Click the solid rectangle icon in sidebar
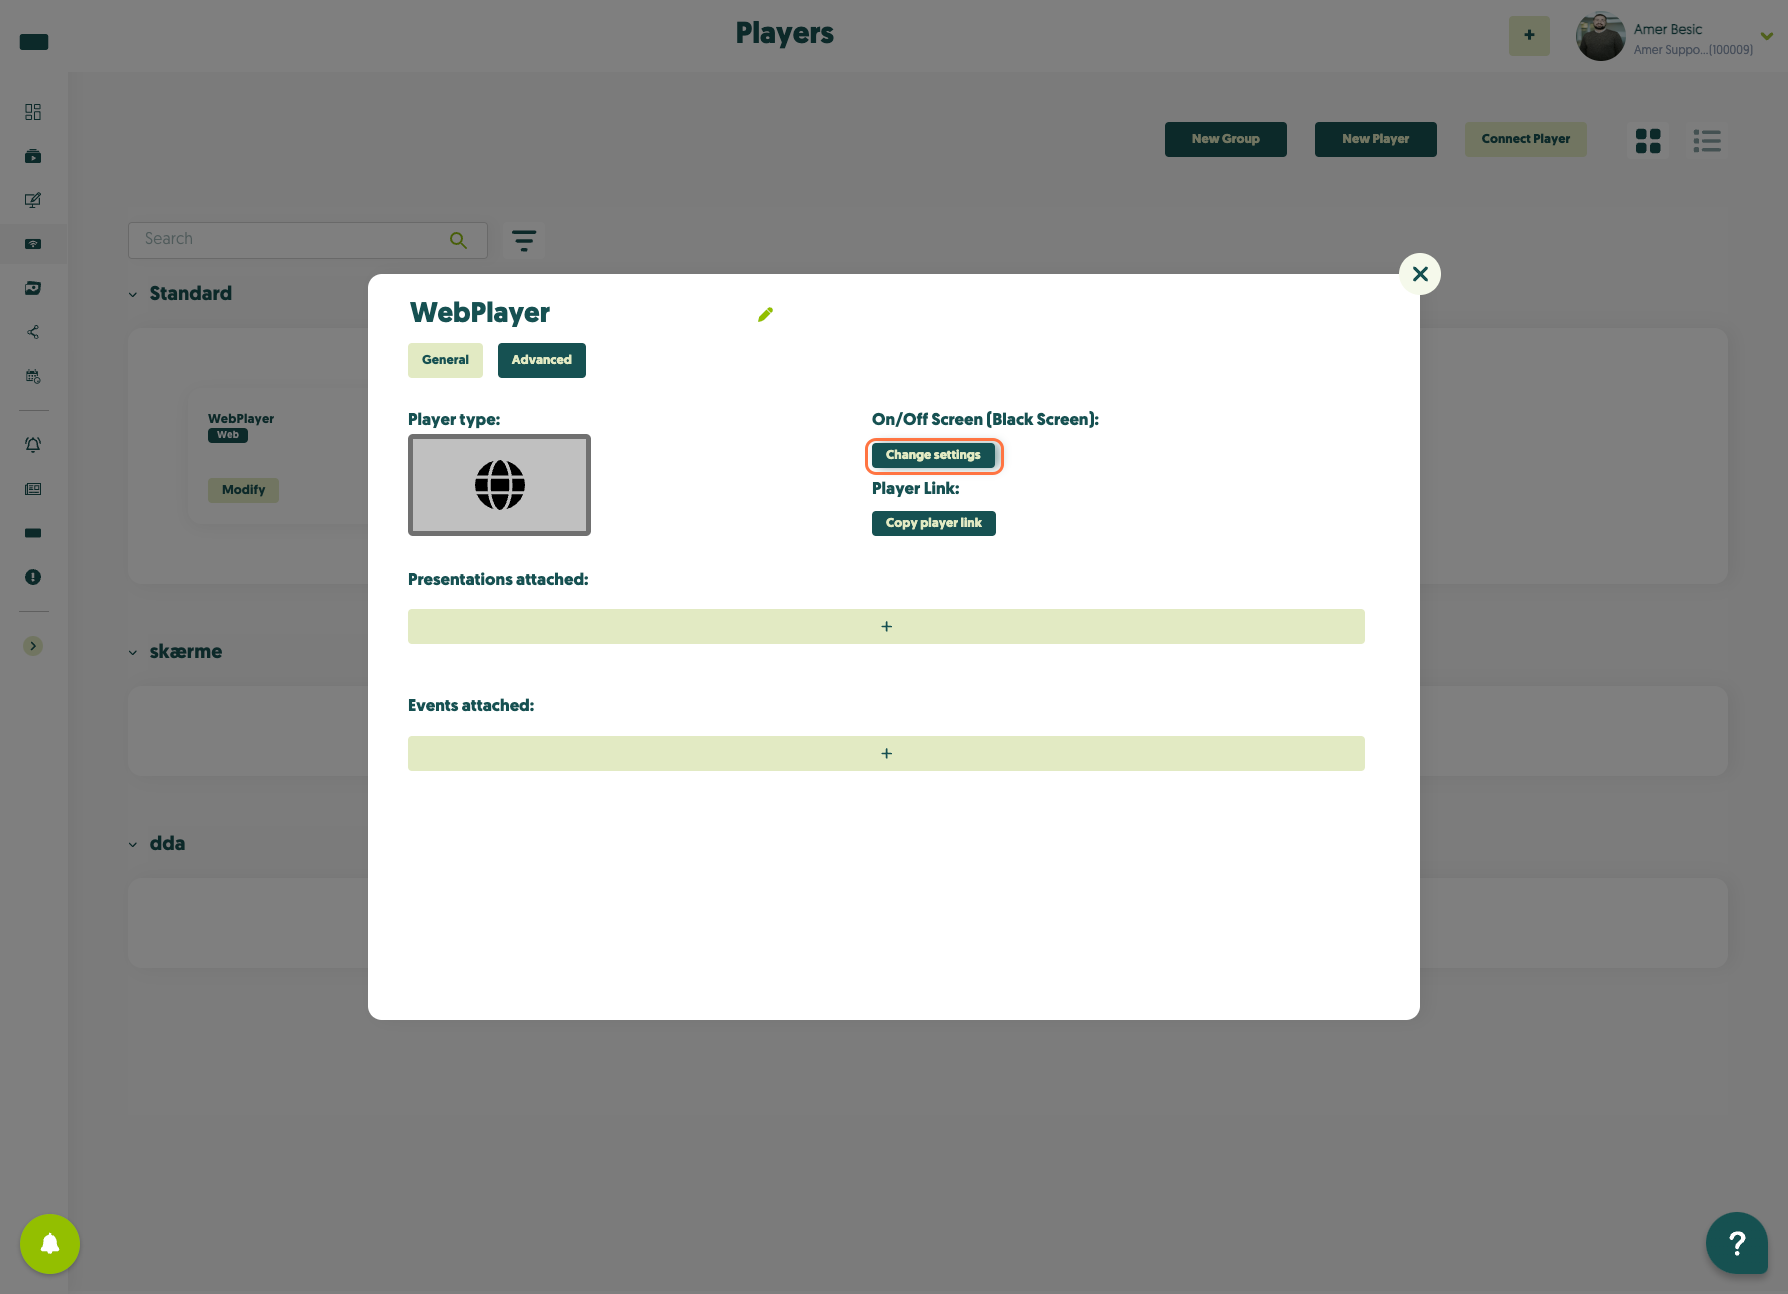This screenshot has height=1294, width=1788. 33,533
